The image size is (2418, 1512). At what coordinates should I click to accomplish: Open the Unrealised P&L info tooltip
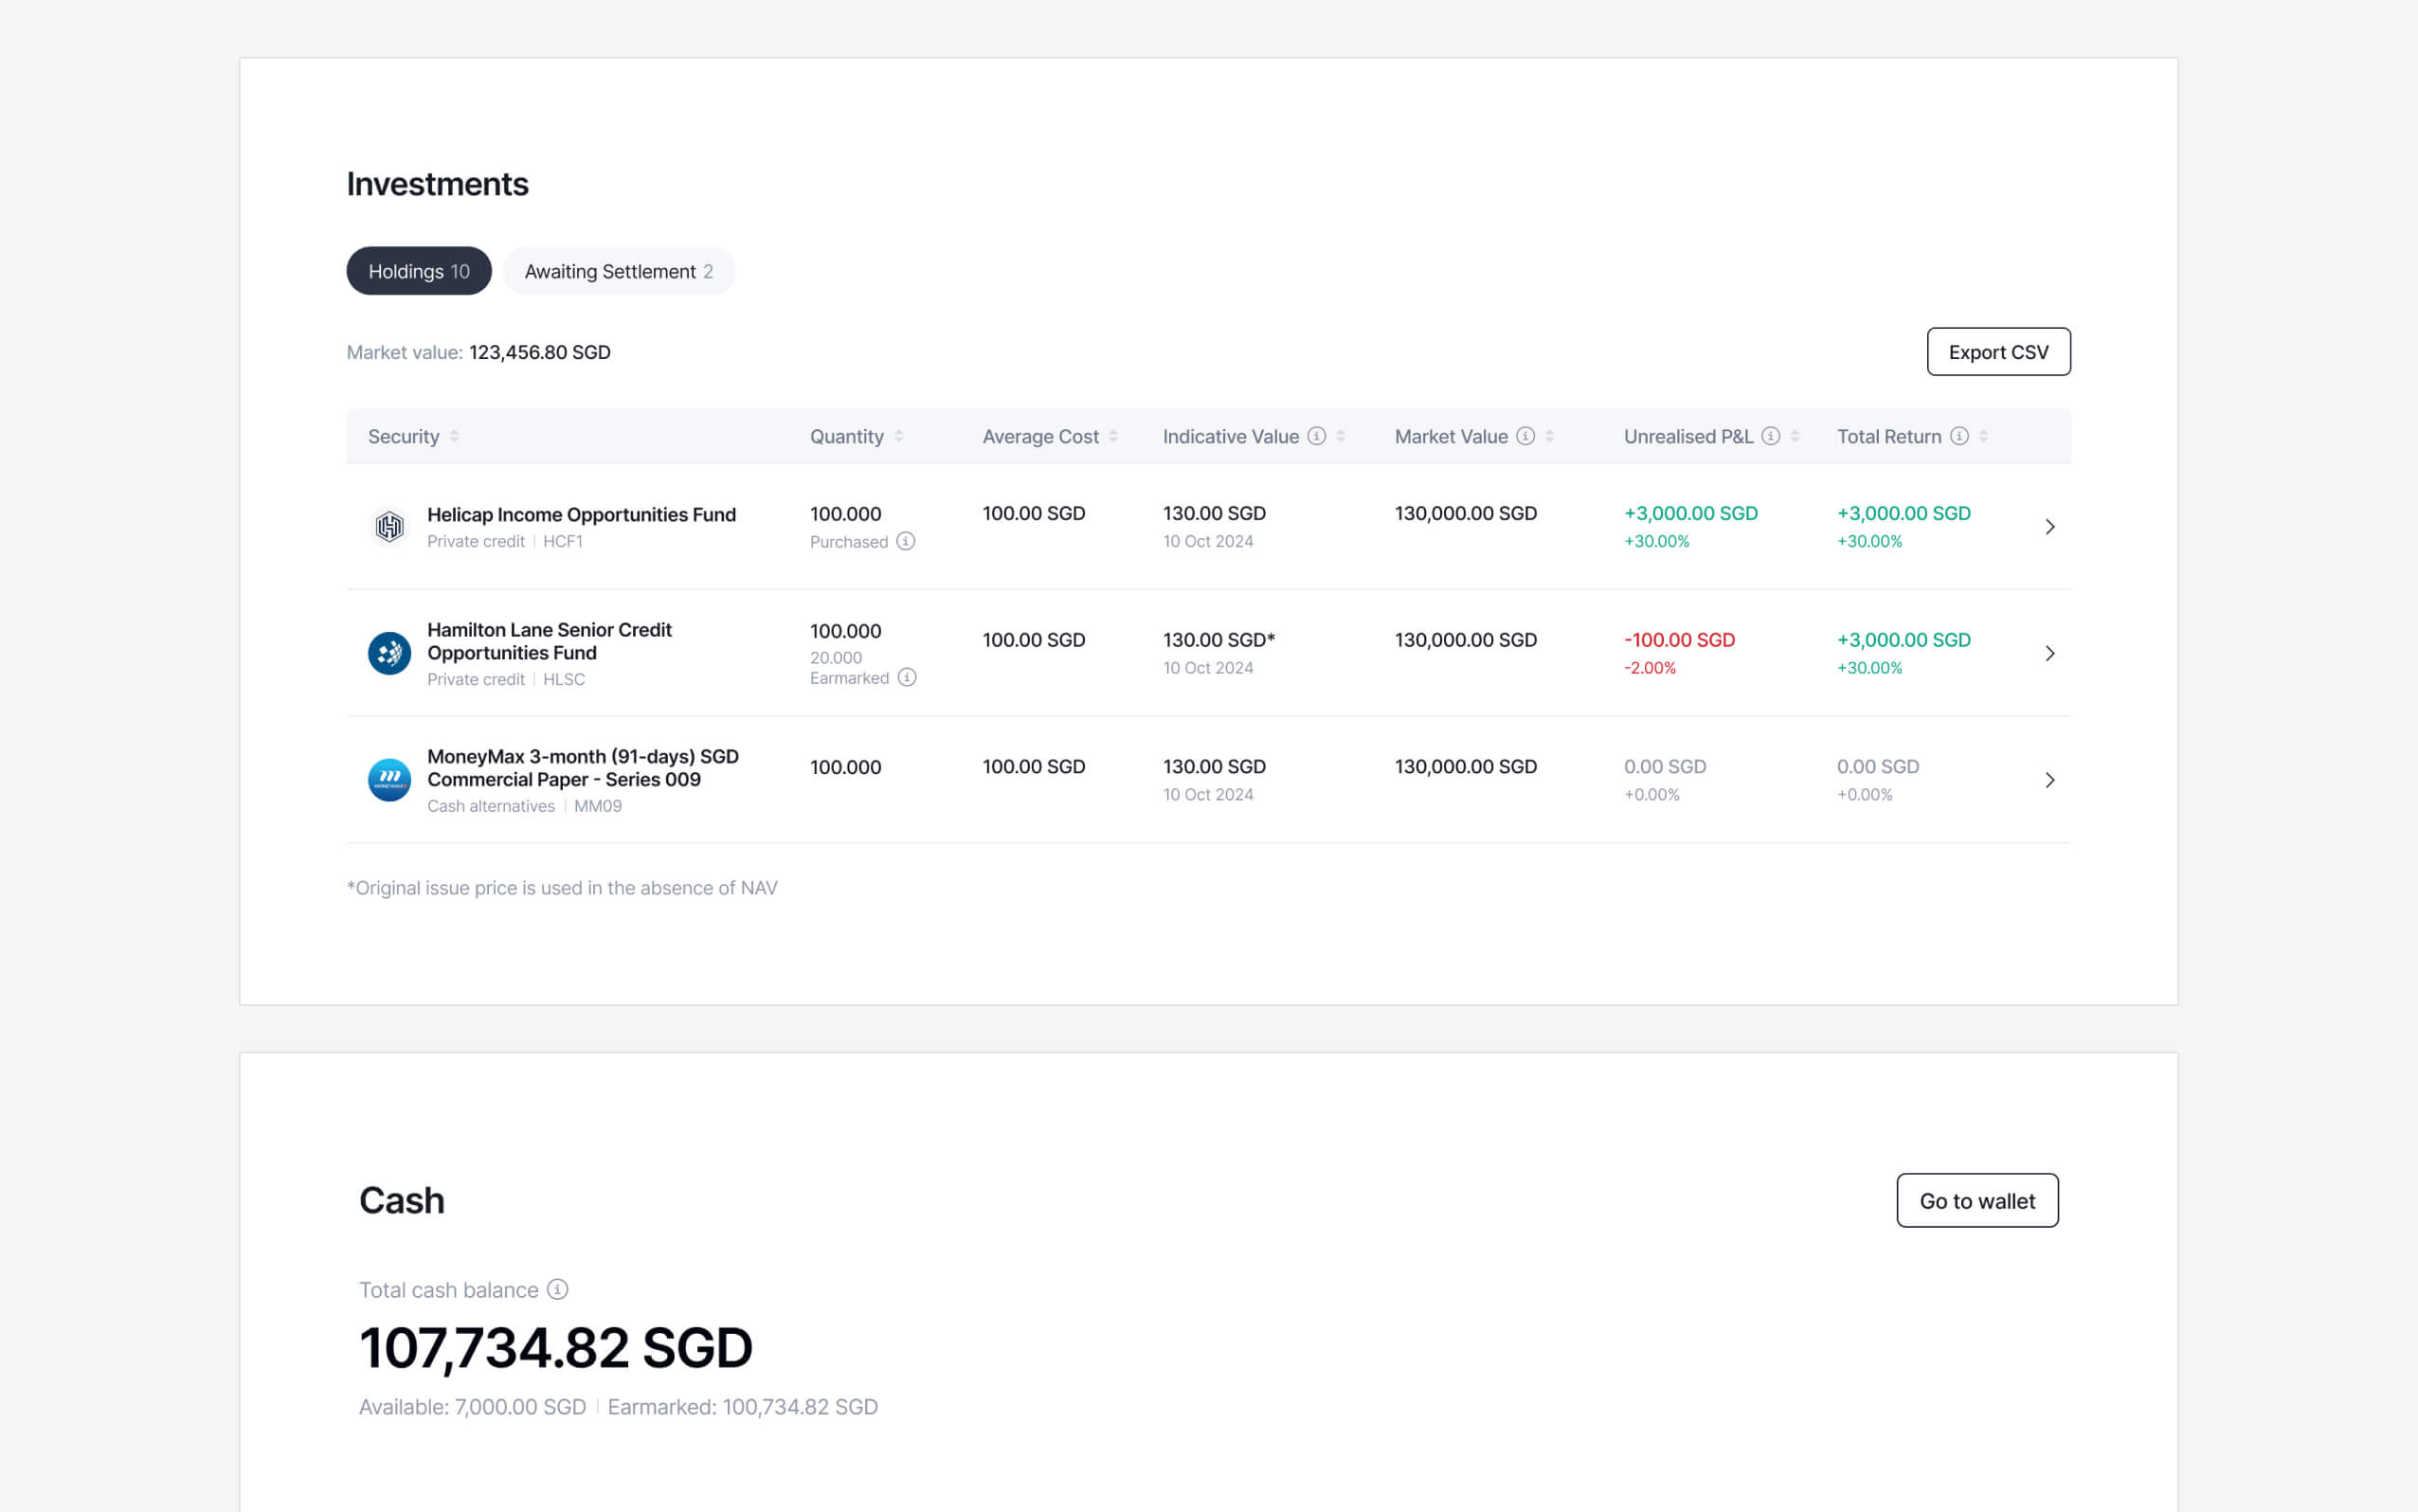(x=1770, y=435)
